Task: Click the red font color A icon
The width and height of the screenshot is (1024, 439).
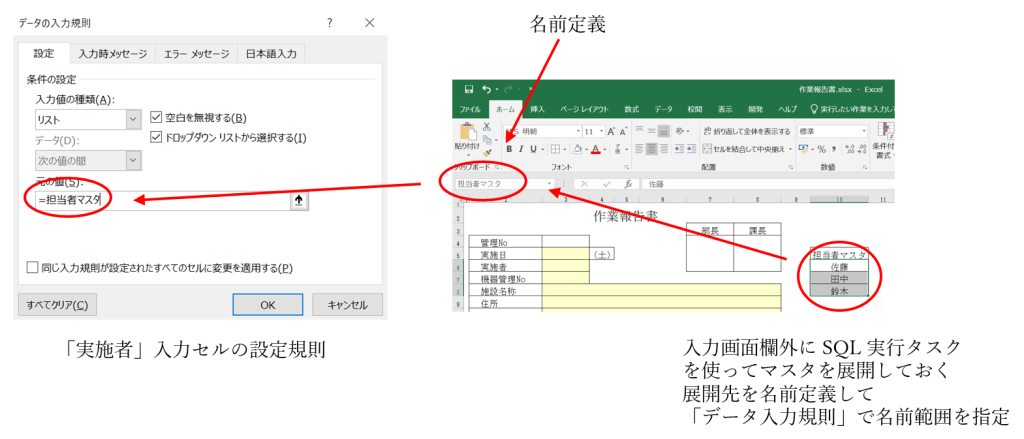Action: click(596, 149)
